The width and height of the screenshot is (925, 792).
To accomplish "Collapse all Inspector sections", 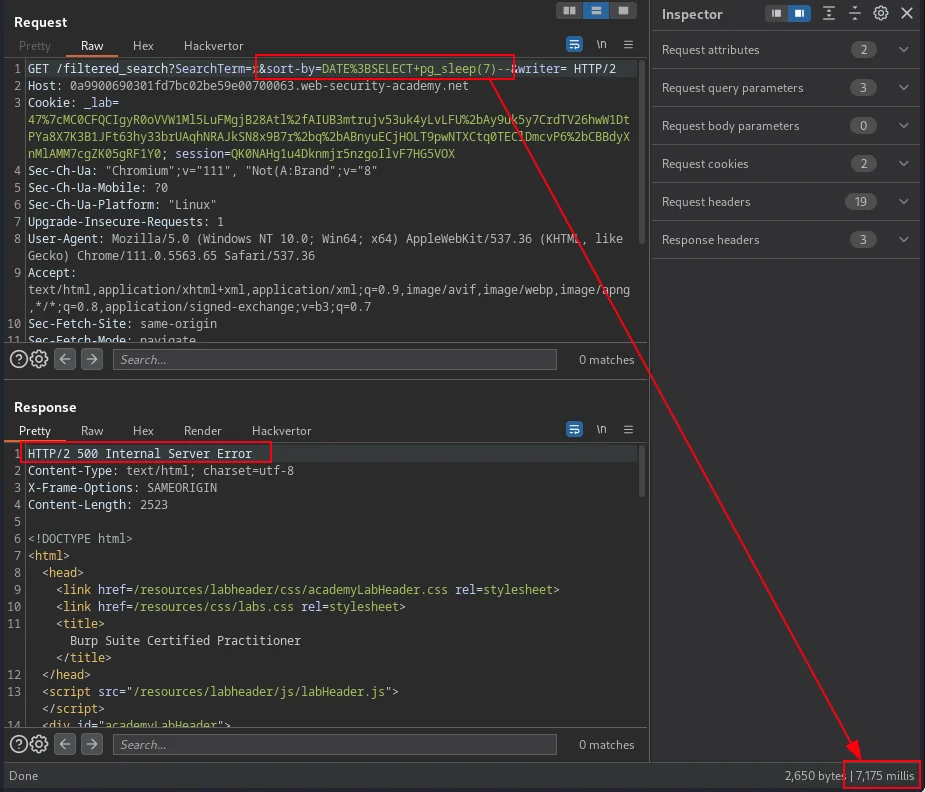I will 855,14.
